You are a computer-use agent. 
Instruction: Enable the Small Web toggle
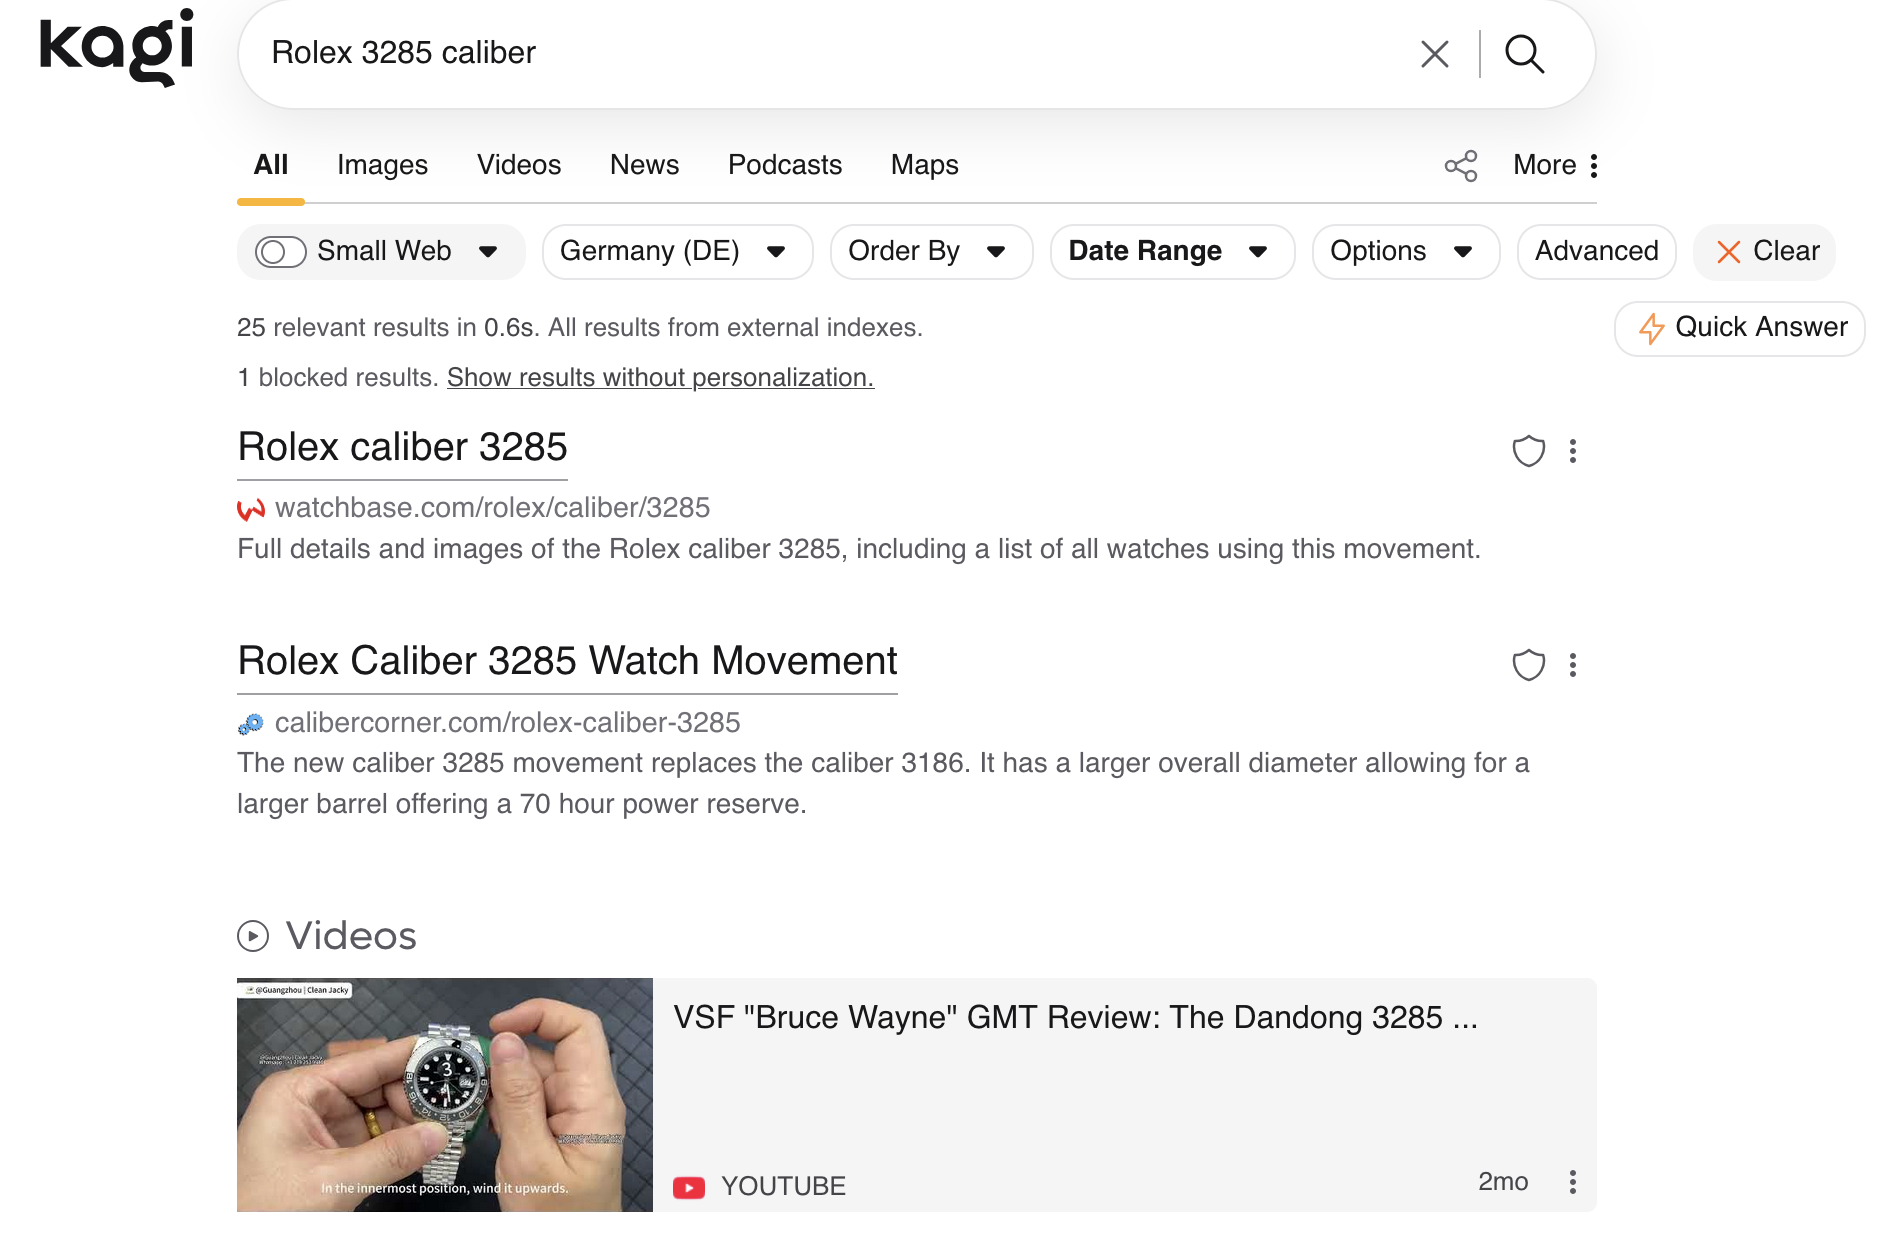280,251
